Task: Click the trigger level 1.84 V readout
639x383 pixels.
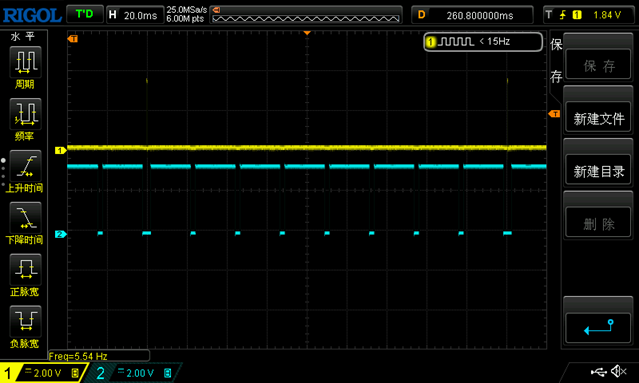Action: pos(607,15)
